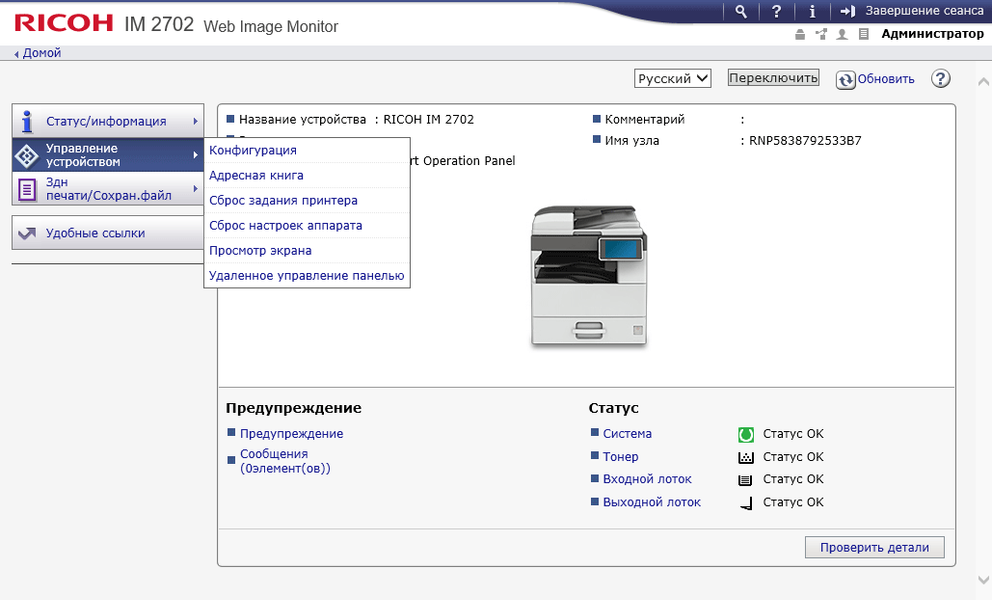The width and height of the screenshot is (992, 600).
Task: Expand Статус/информация submenu arrow
Action: 195,121
